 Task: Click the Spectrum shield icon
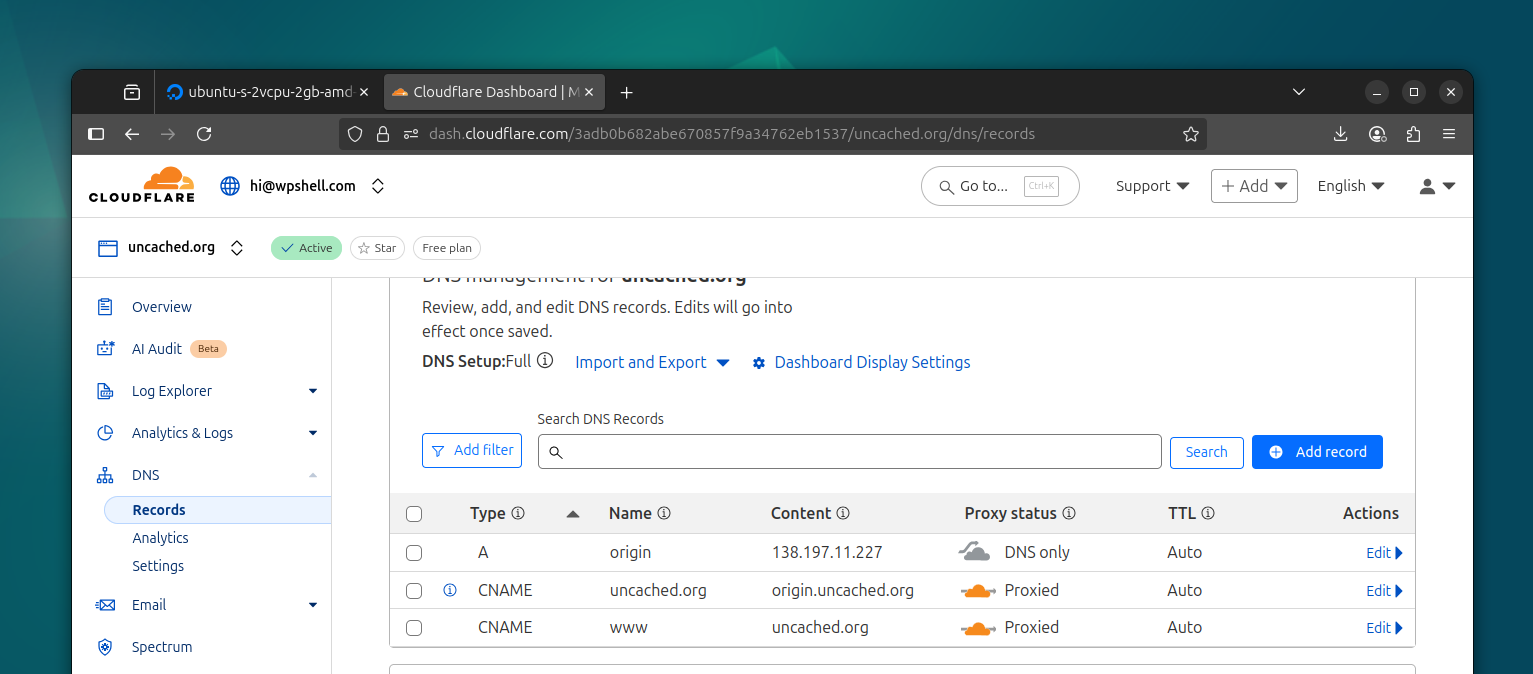coord(105,647)
